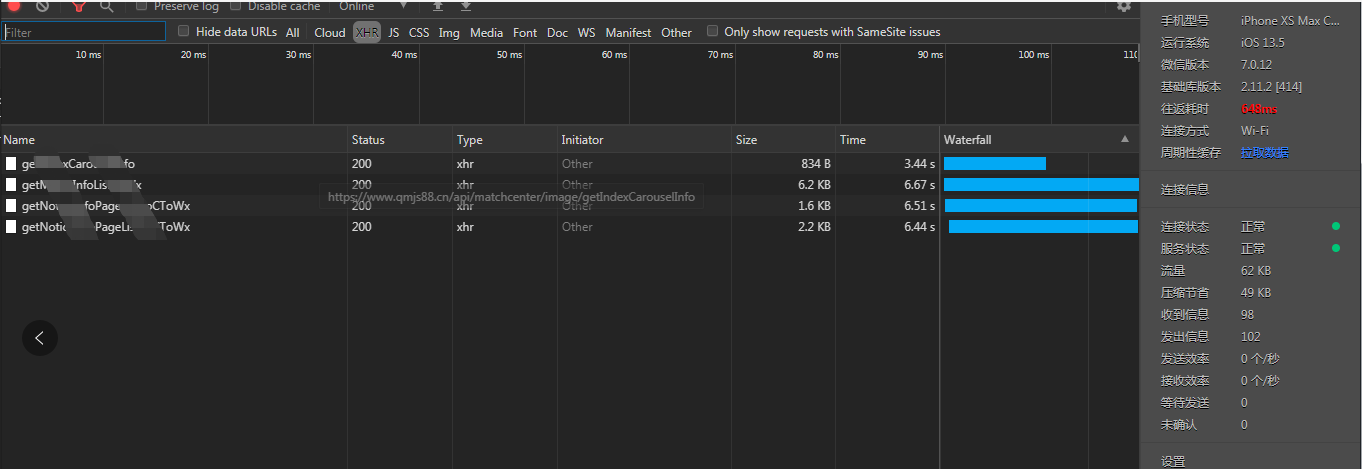
Task: Sort by the Status column header
Action: [x=400, y=140]
